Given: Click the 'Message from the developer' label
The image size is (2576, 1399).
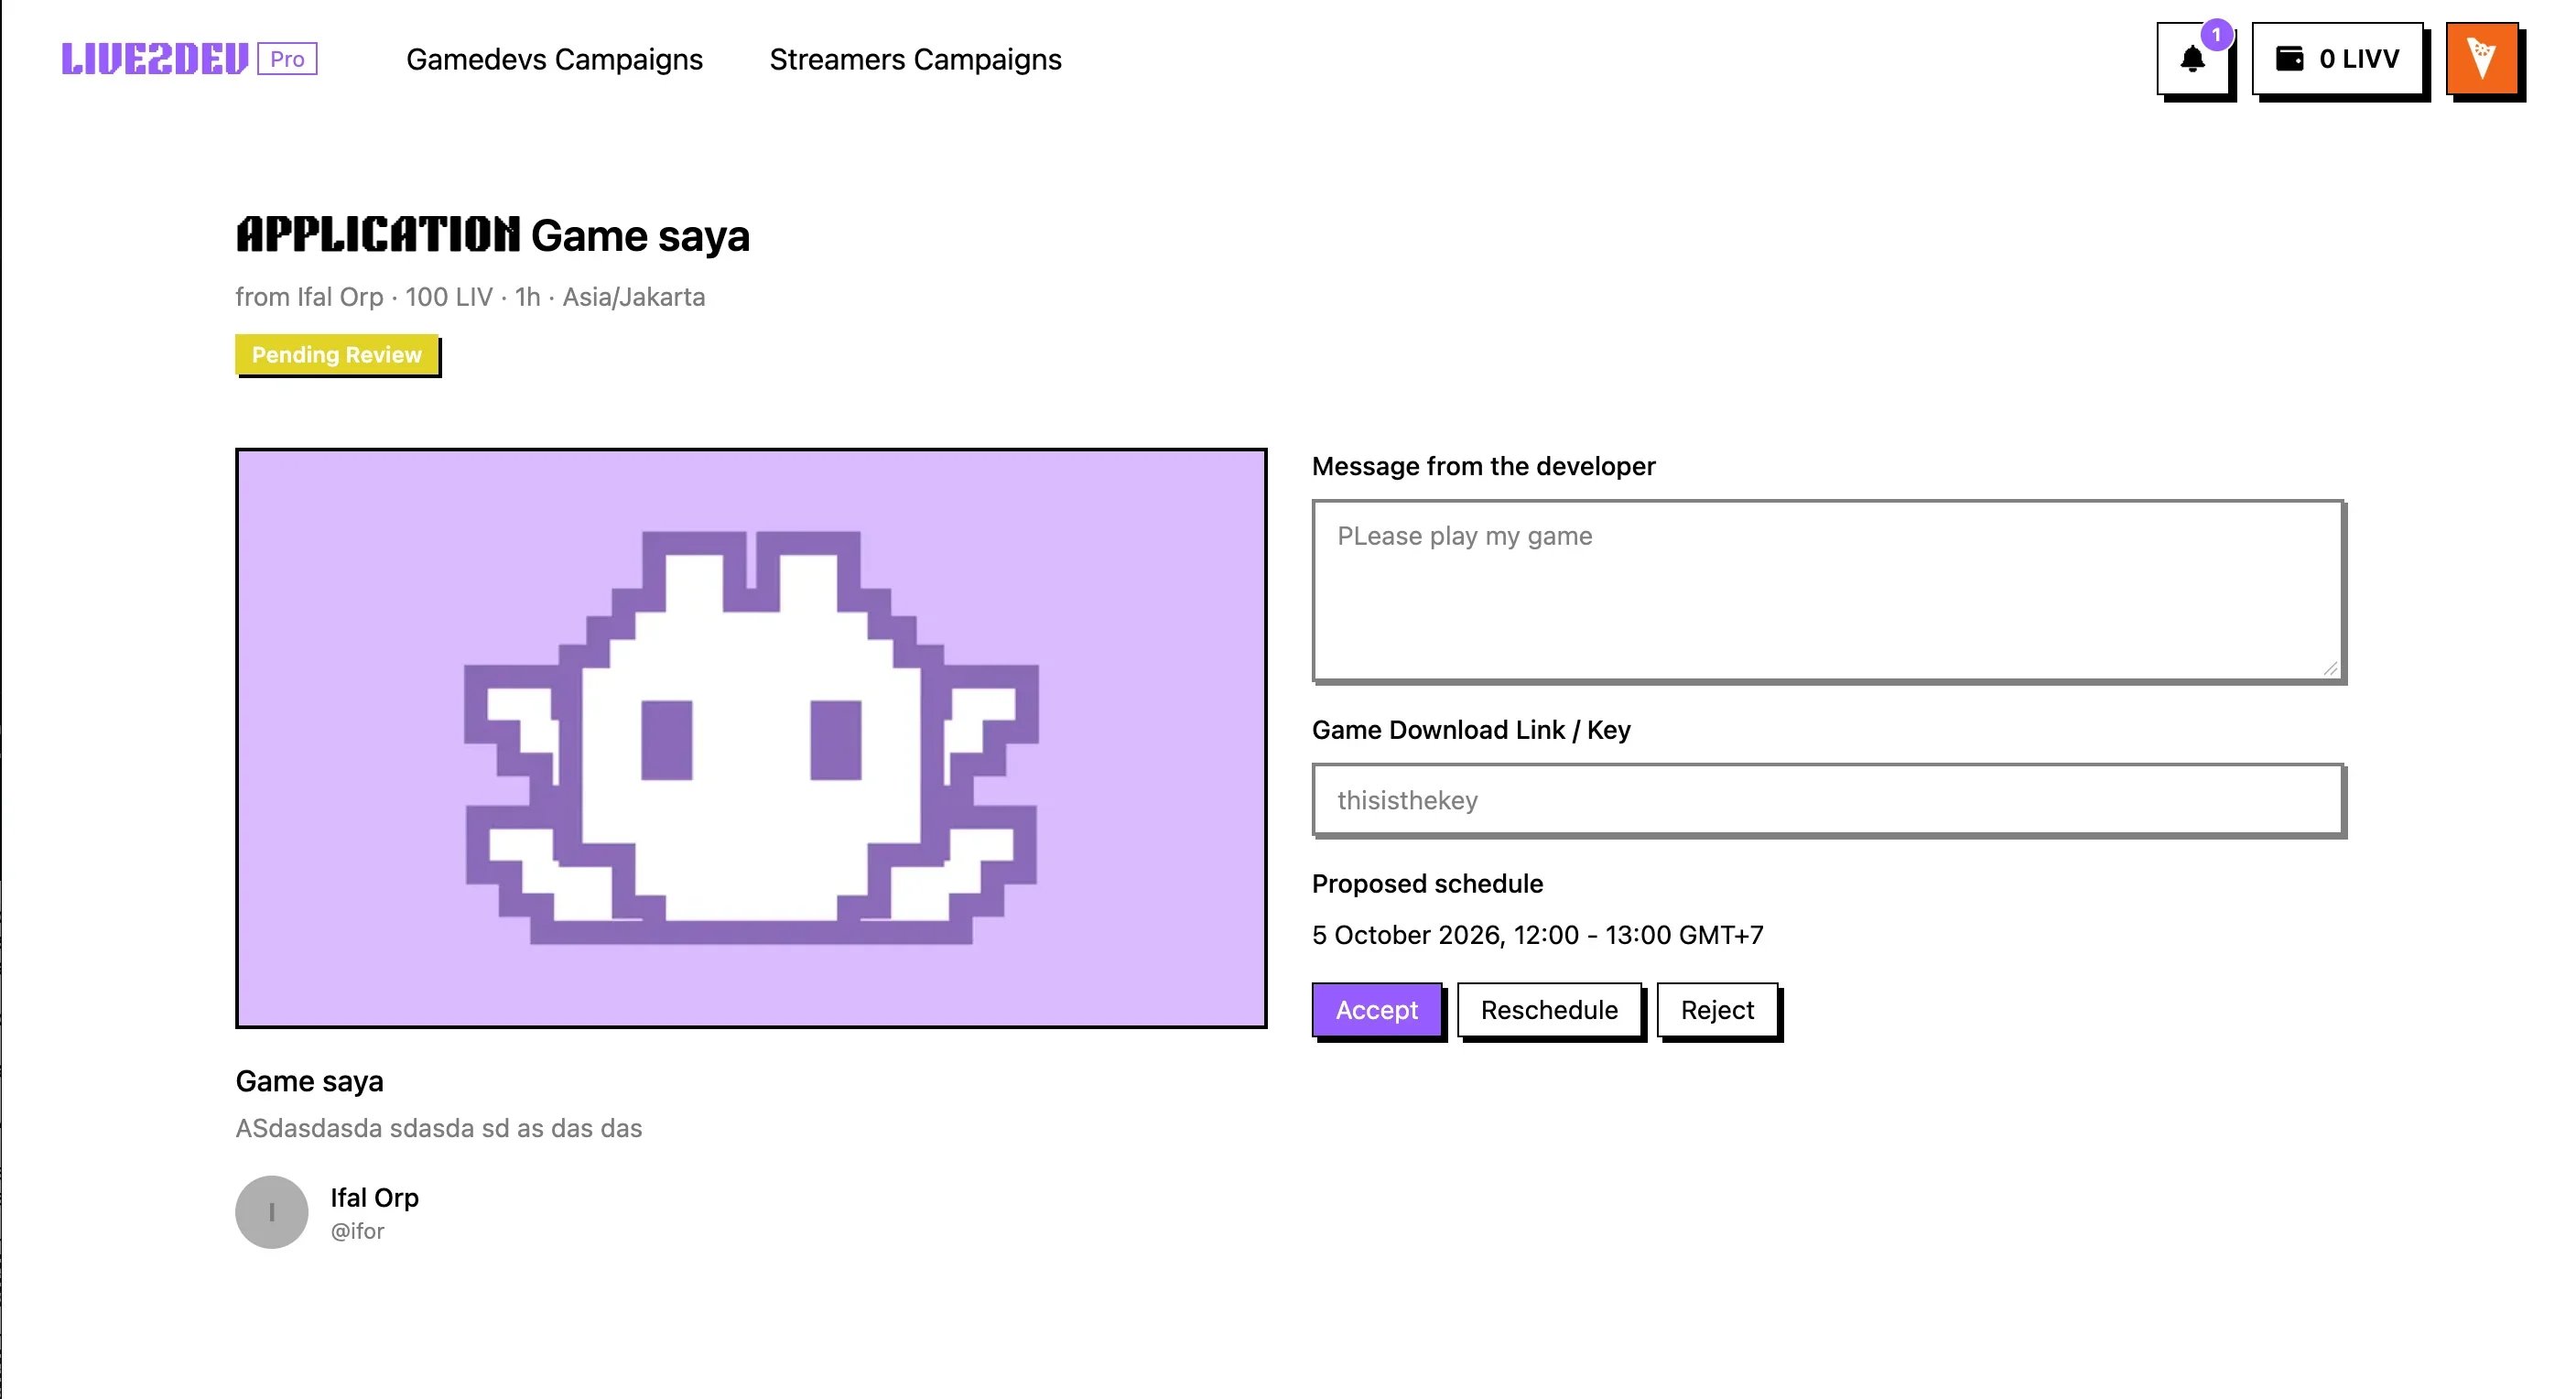Looking at the screenshot, I should 1483,467.
